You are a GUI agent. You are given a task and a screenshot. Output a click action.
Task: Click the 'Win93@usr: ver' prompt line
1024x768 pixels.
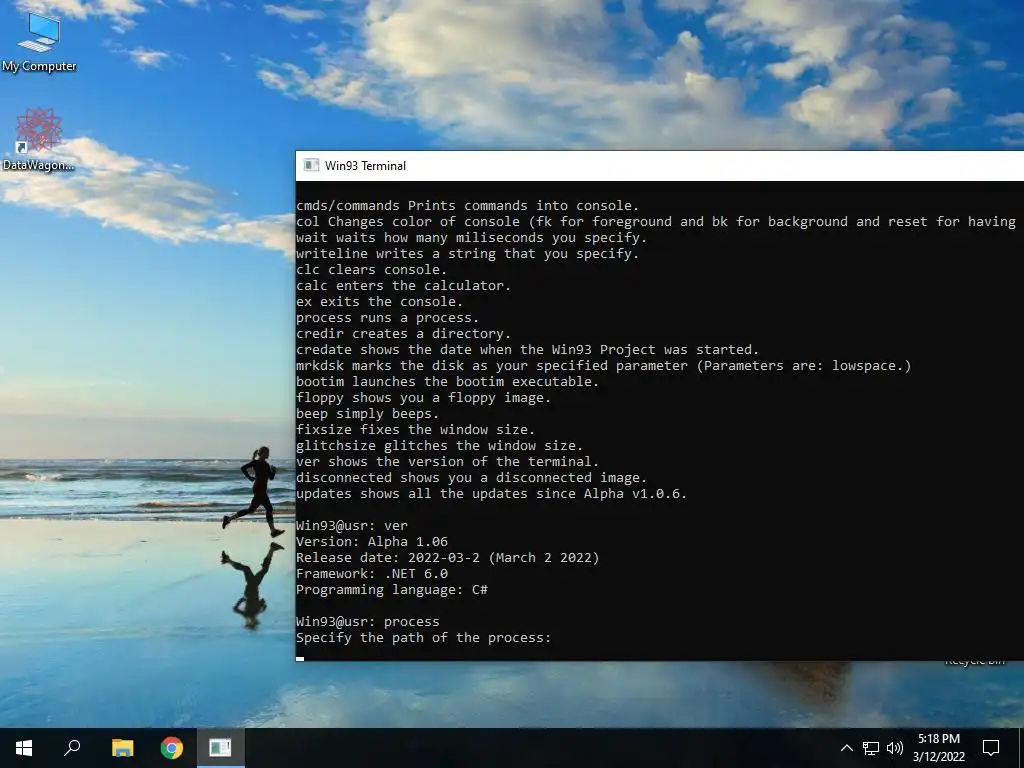[x=351, y=526]
